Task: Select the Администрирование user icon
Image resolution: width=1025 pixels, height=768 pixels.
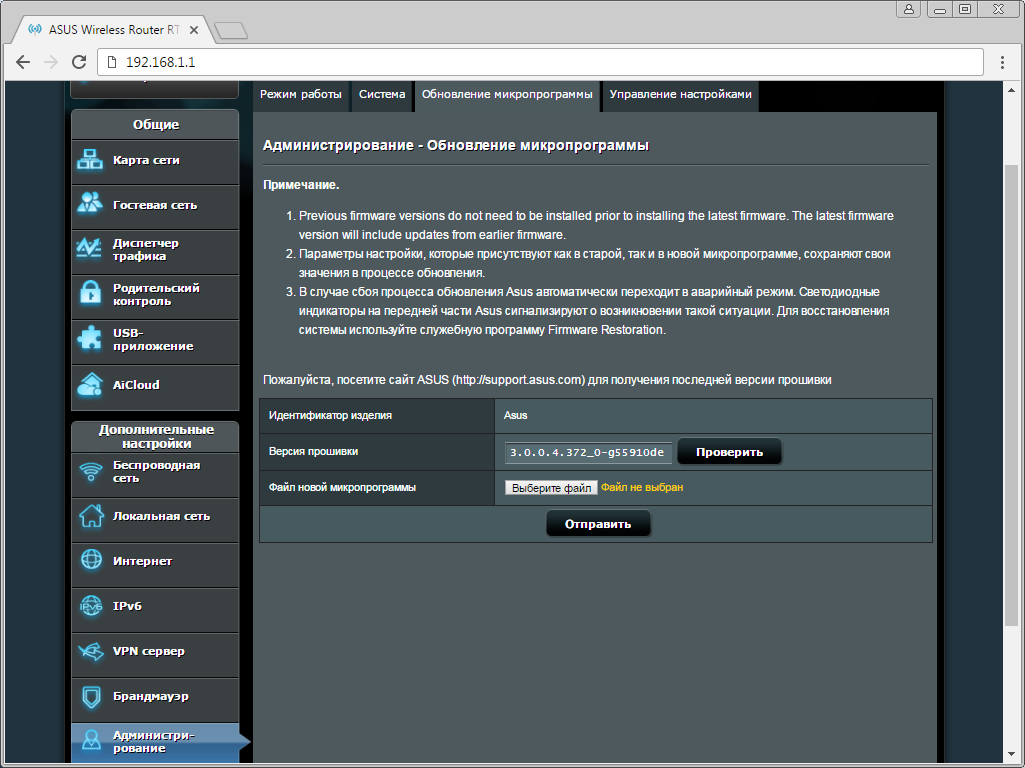Action: click(91, 740)
